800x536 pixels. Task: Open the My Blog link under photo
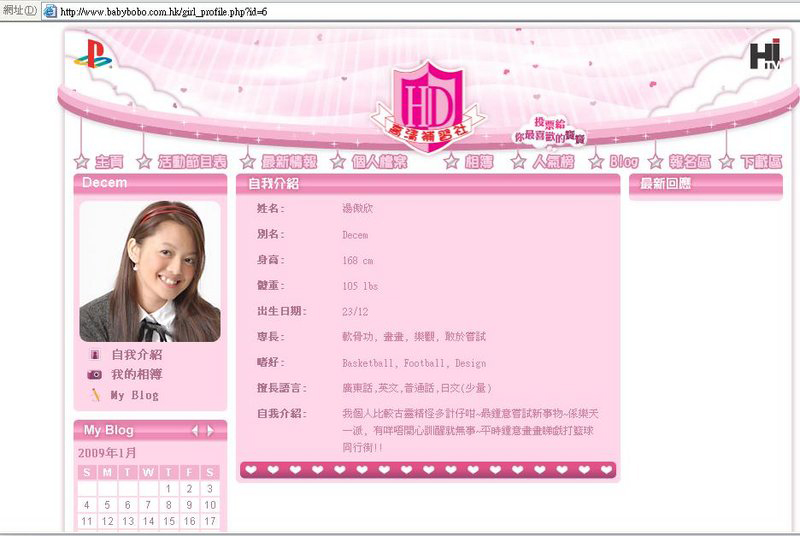[x=134, y=395]
